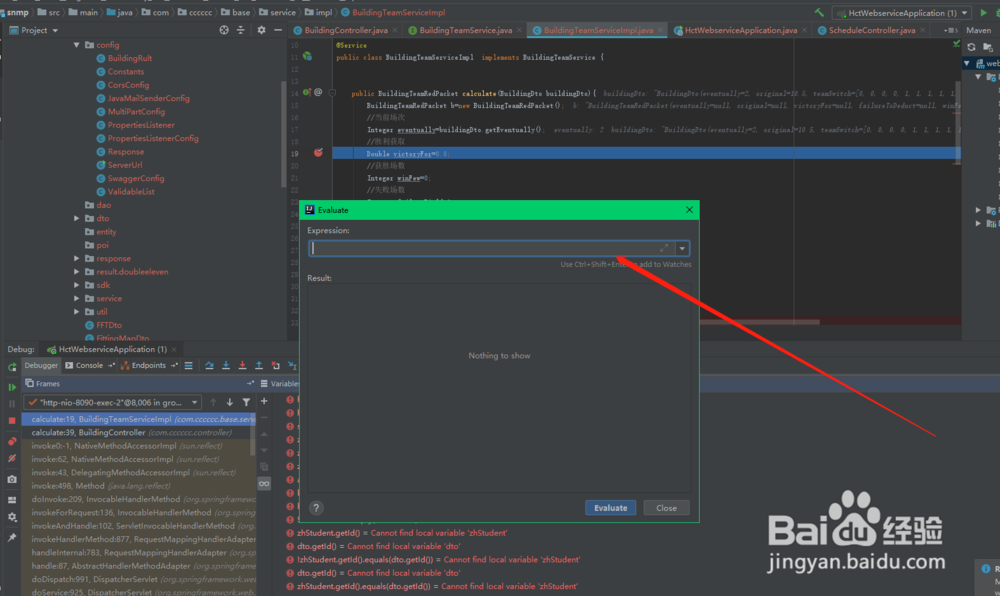Viewport: 1000px width, 596px height.
Task: Click the Drop Frame icon
Action: [276, 365]
